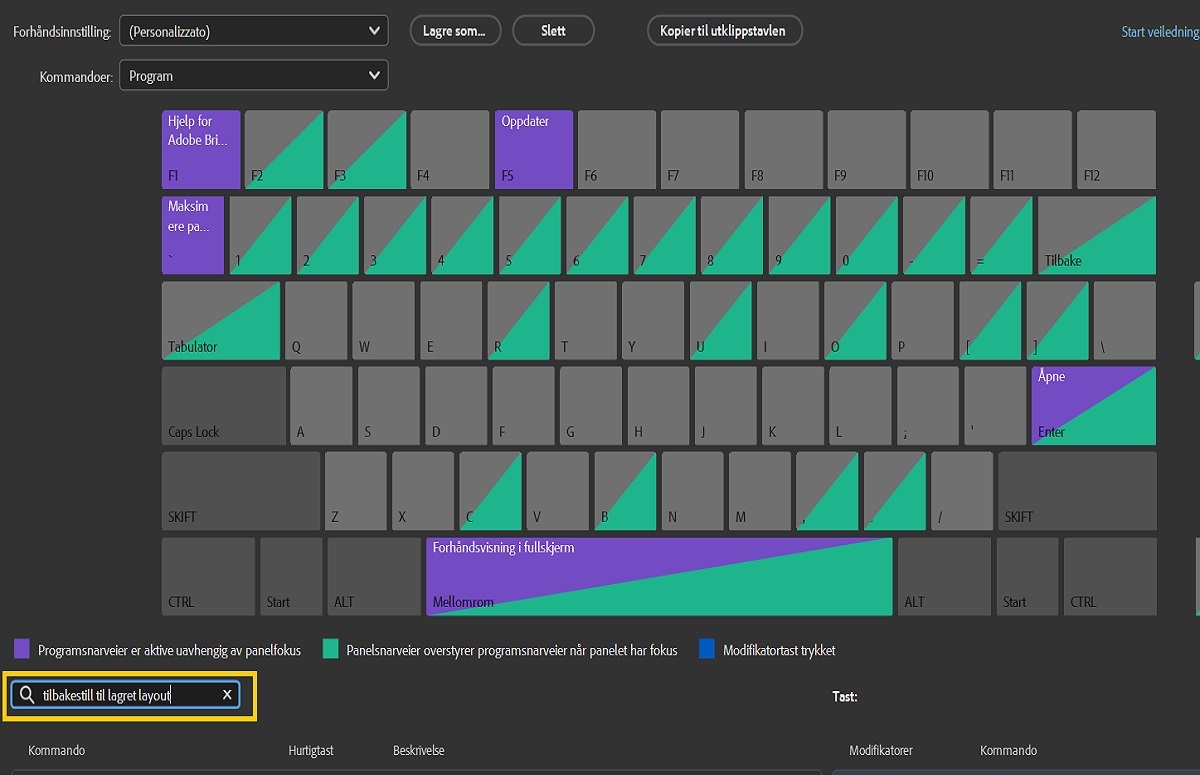Click the Tabulator key on the virtual keyboard
This screenshot has height=775, width=1200.
[220, 320]
